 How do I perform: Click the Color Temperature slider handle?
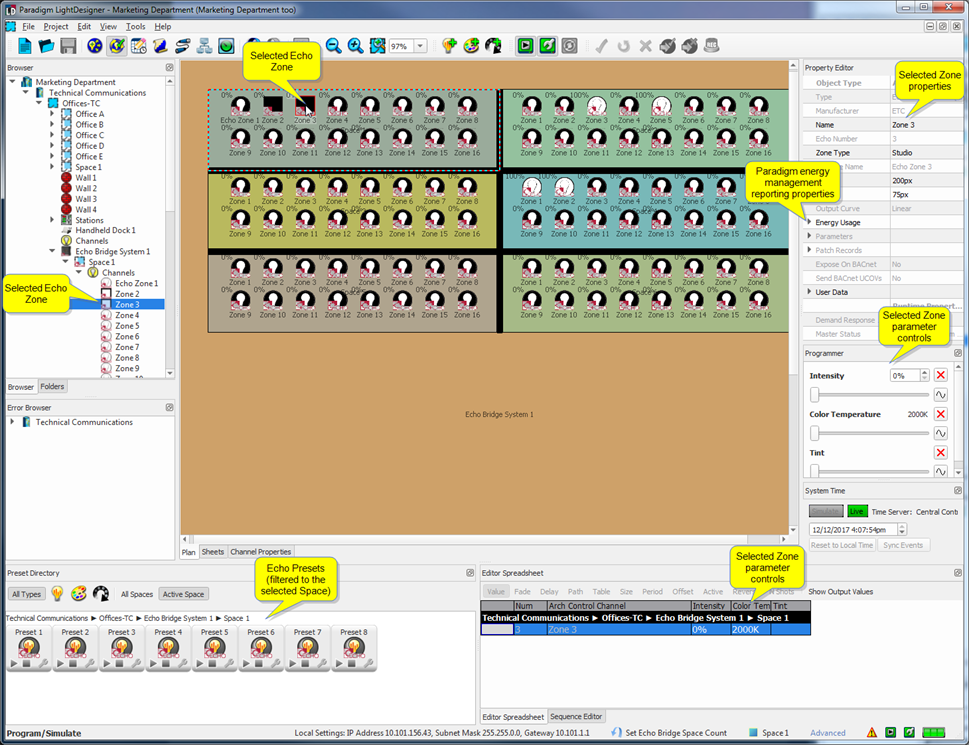pyautogui.click(x=815, y=434)
